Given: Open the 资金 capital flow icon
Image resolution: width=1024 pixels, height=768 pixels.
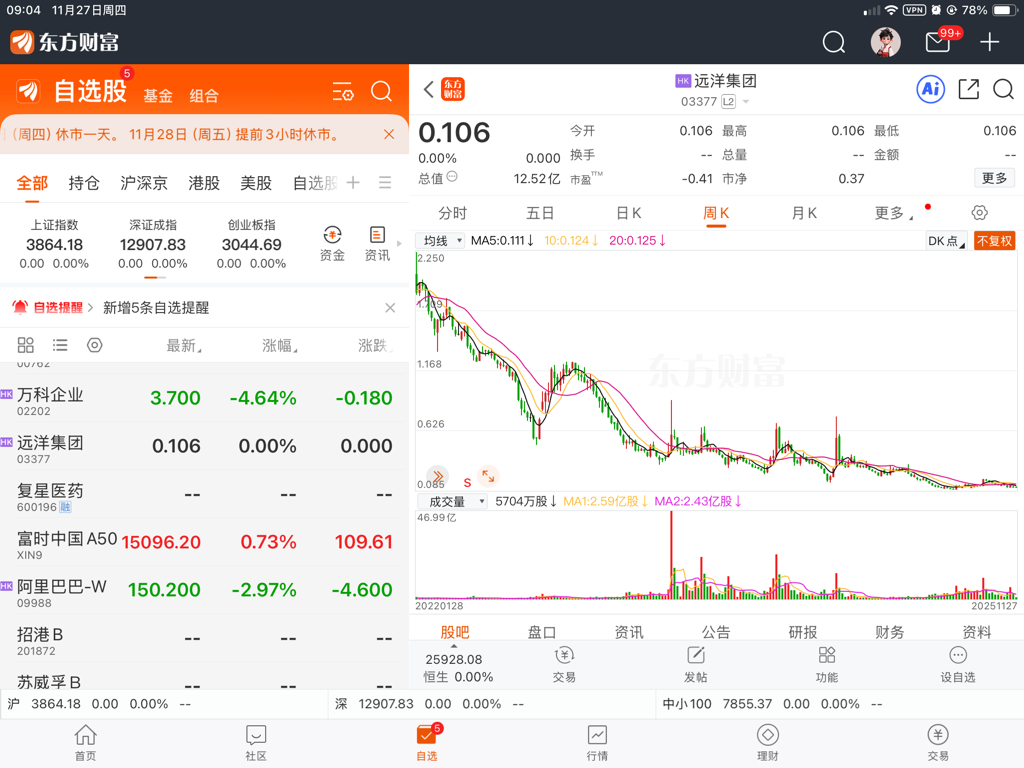Looking at the screenshot, I should tap(332, 244).
